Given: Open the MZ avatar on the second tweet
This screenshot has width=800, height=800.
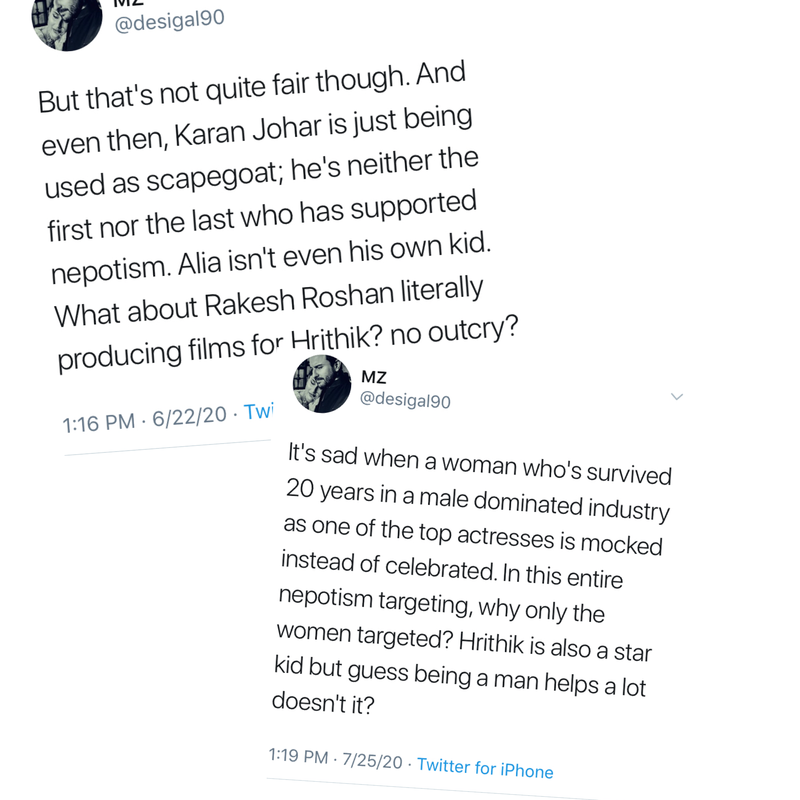Looking at the screenshot, I should pyautogui.click(x=322, y=384).
